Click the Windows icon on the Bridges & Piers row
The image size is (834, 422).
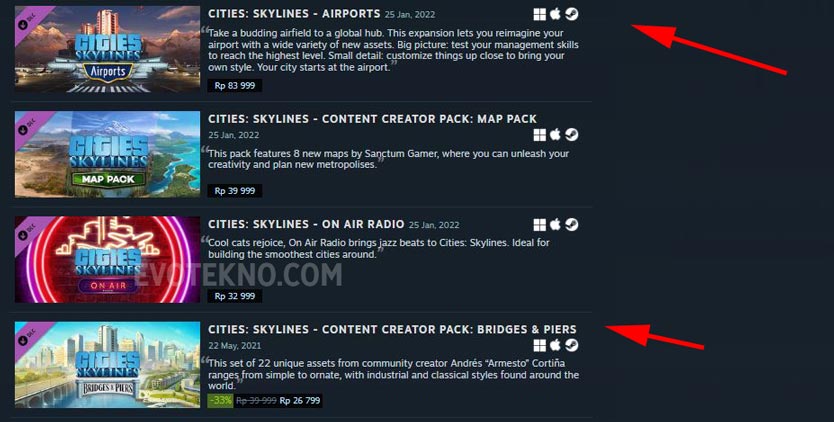[539, 346]
